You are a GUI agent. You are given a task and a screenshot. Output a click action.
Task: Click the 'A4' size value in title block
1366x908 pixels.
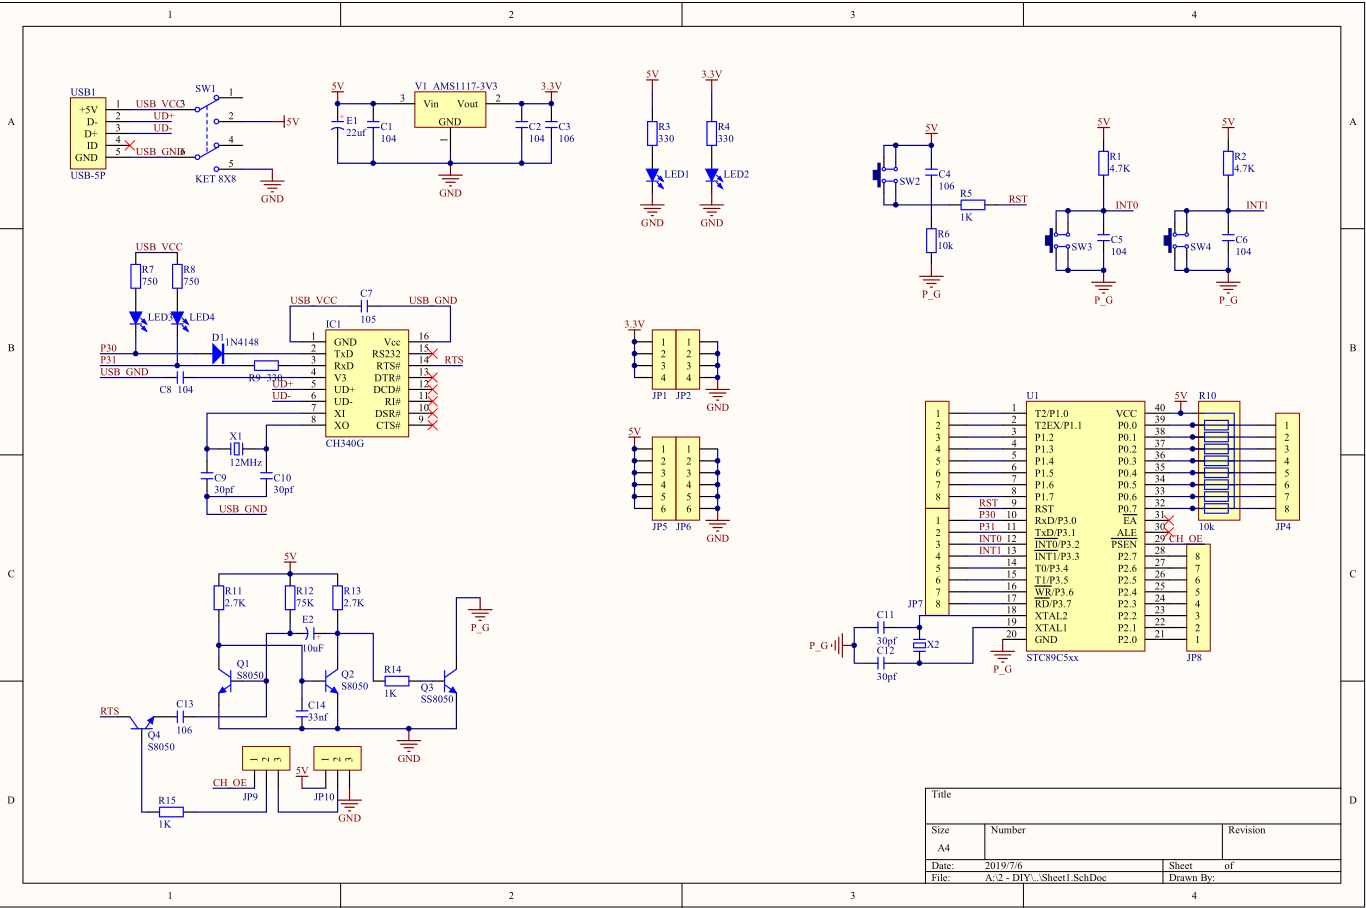coord(944,848)
